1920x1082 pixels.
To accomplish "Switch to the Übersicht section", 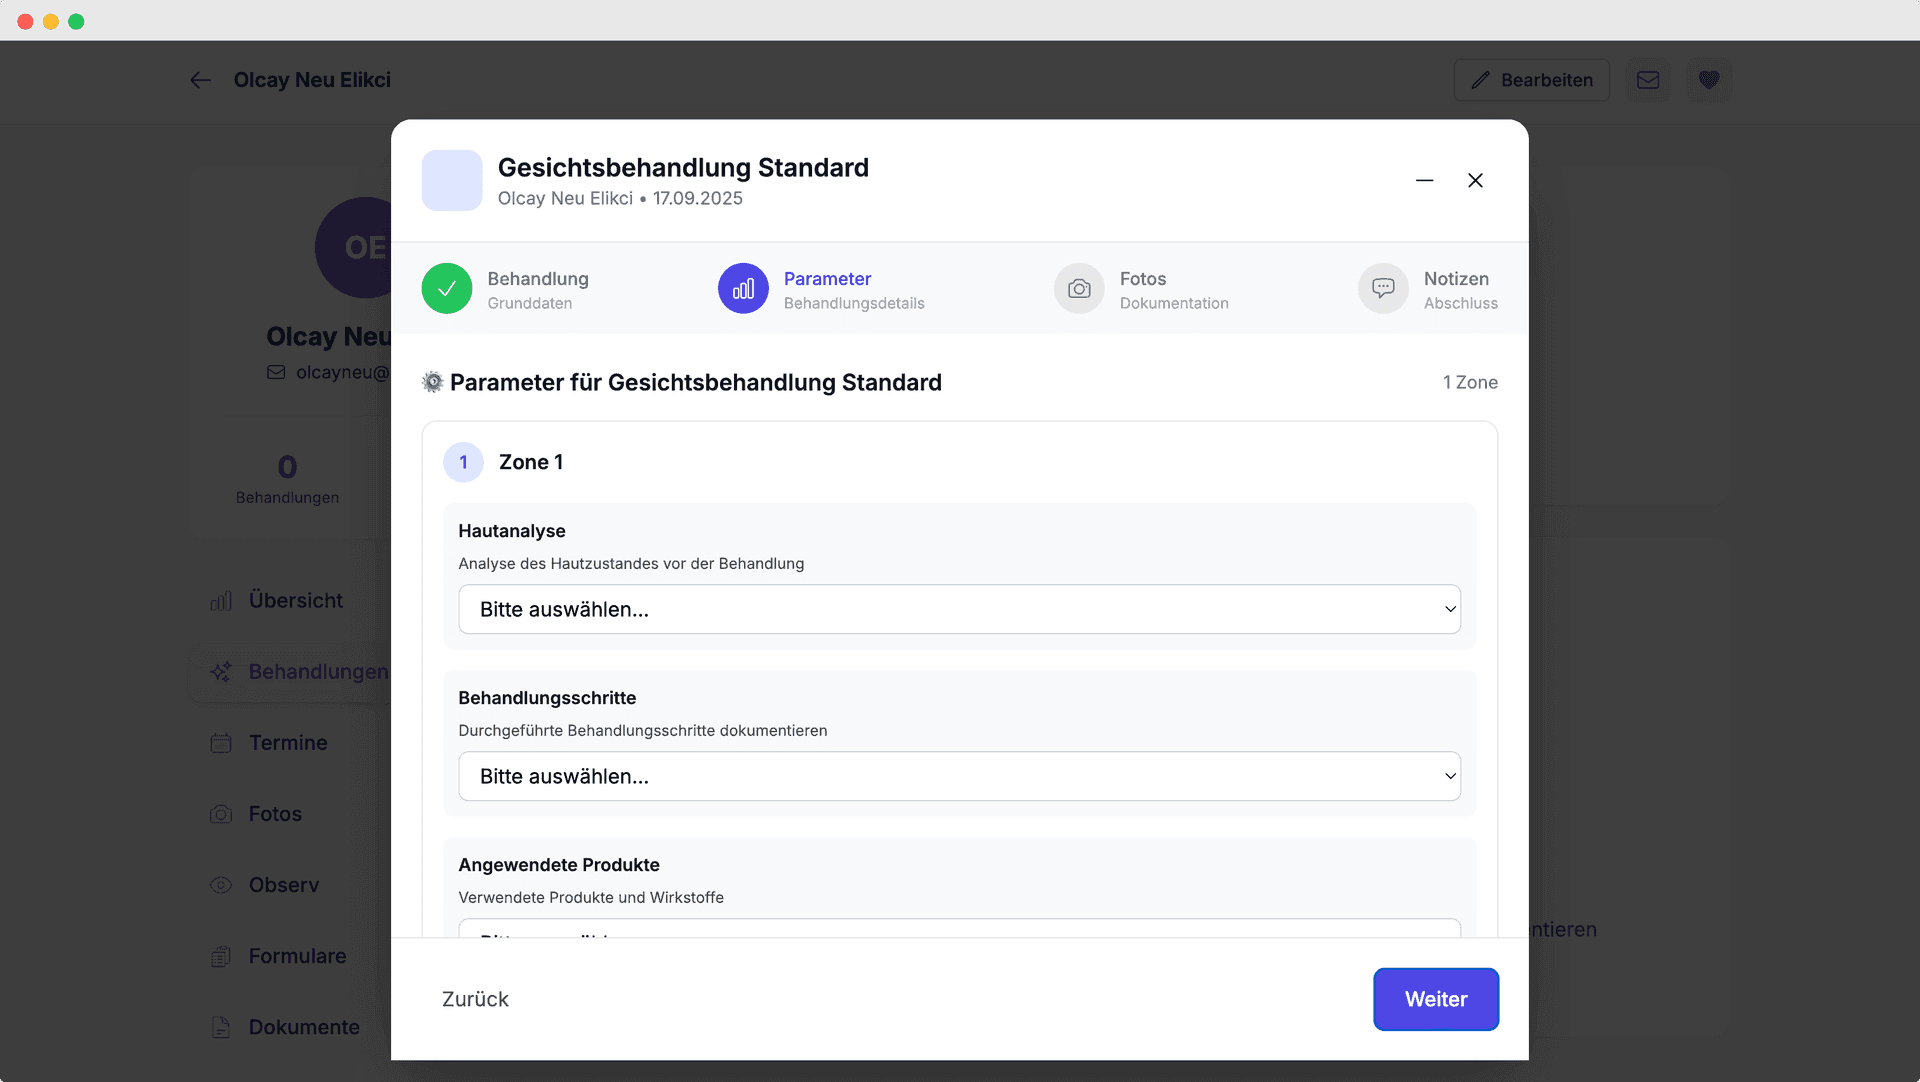I will coord(296,600).
